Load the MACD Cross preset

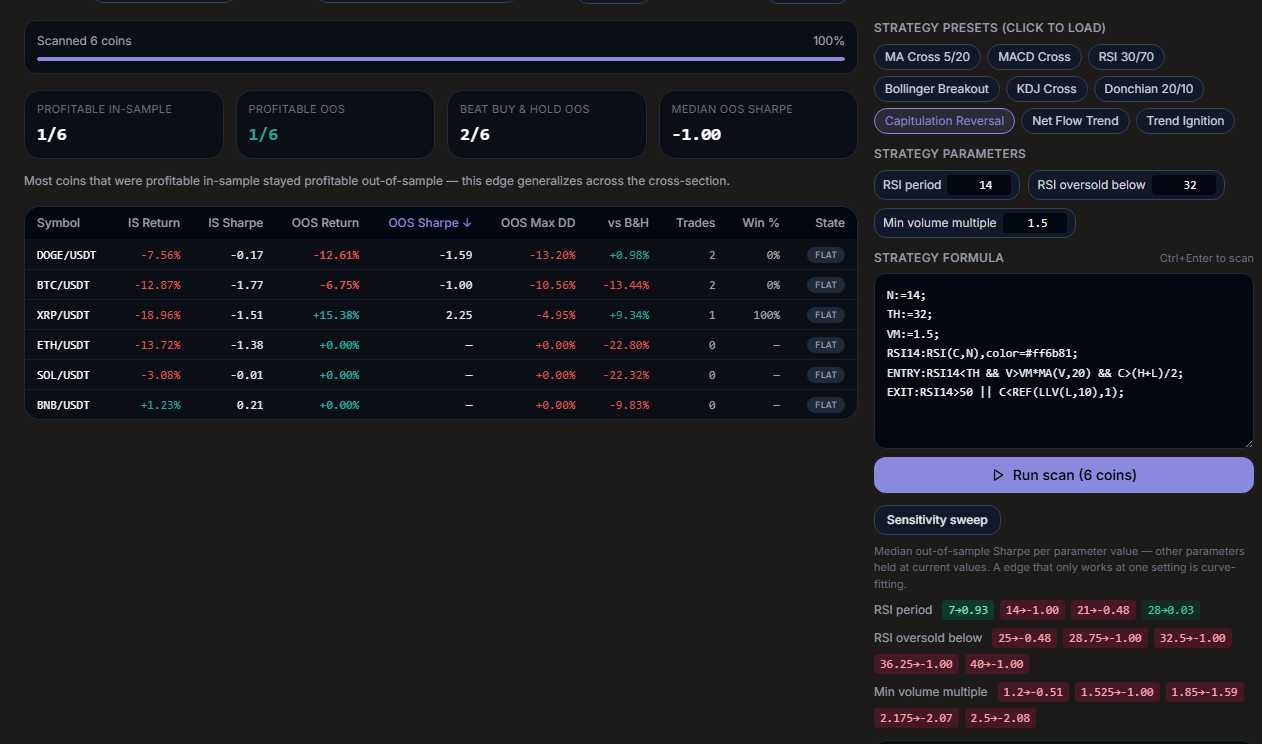click(1034, 57)
